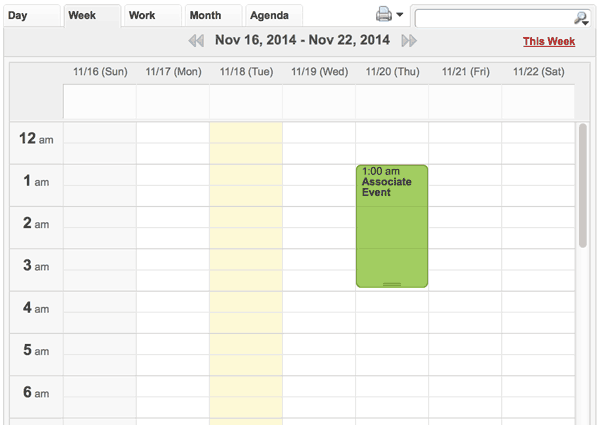Click the This Week link
The height and width of the screenshot is (425, 600).
pyautogui.click(x=548, y=42)
